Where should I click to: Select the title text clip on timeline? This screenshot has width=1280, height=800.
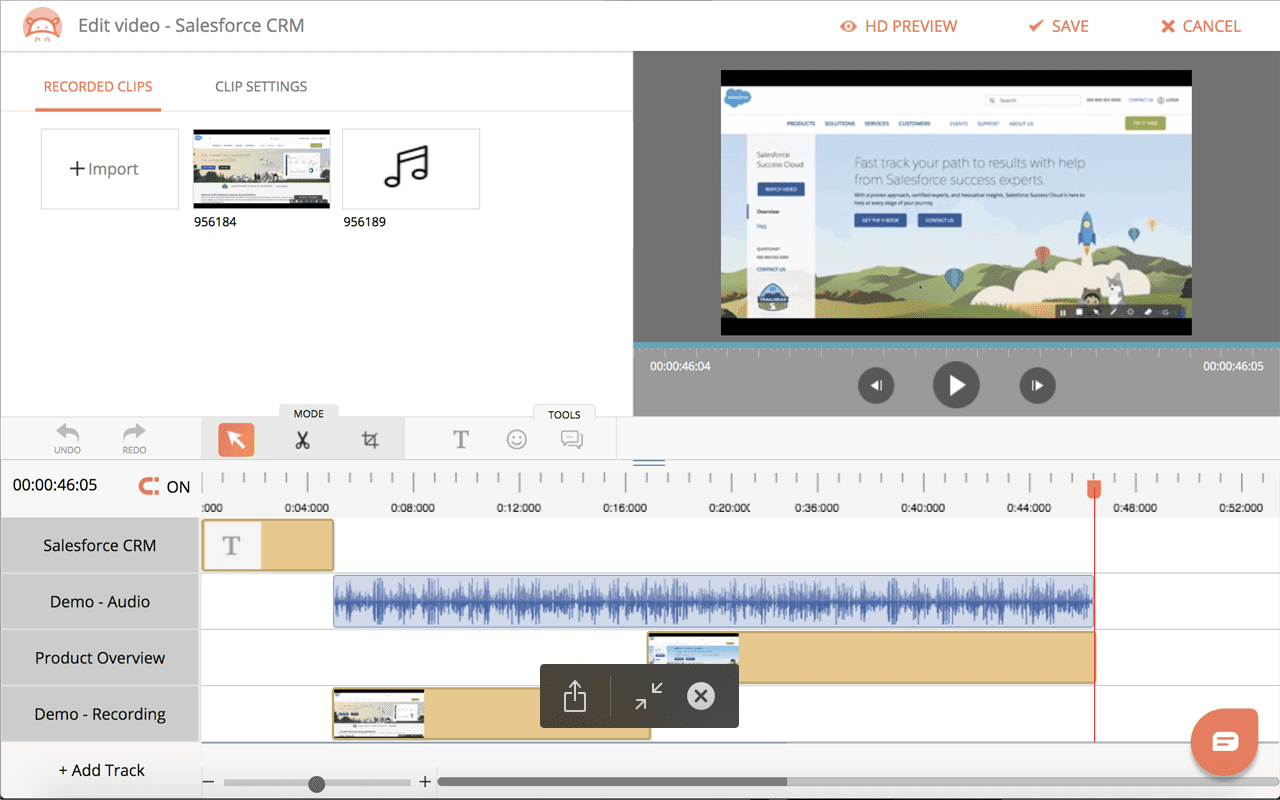(268, 545)
